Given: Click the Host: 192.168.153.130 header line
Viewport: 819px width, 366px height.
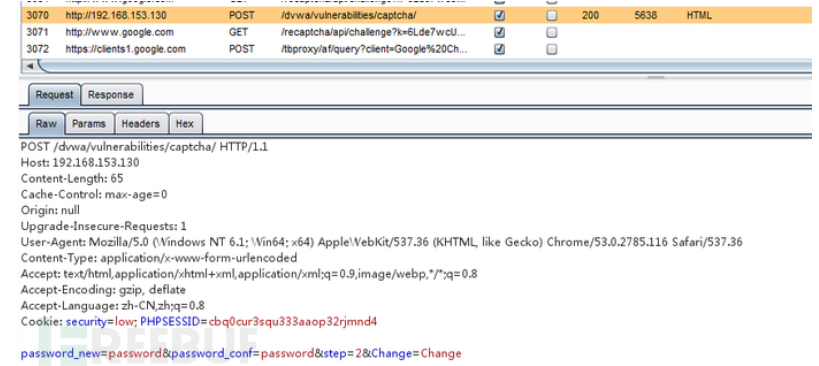Looking at the screenshot, I should 80,162.
